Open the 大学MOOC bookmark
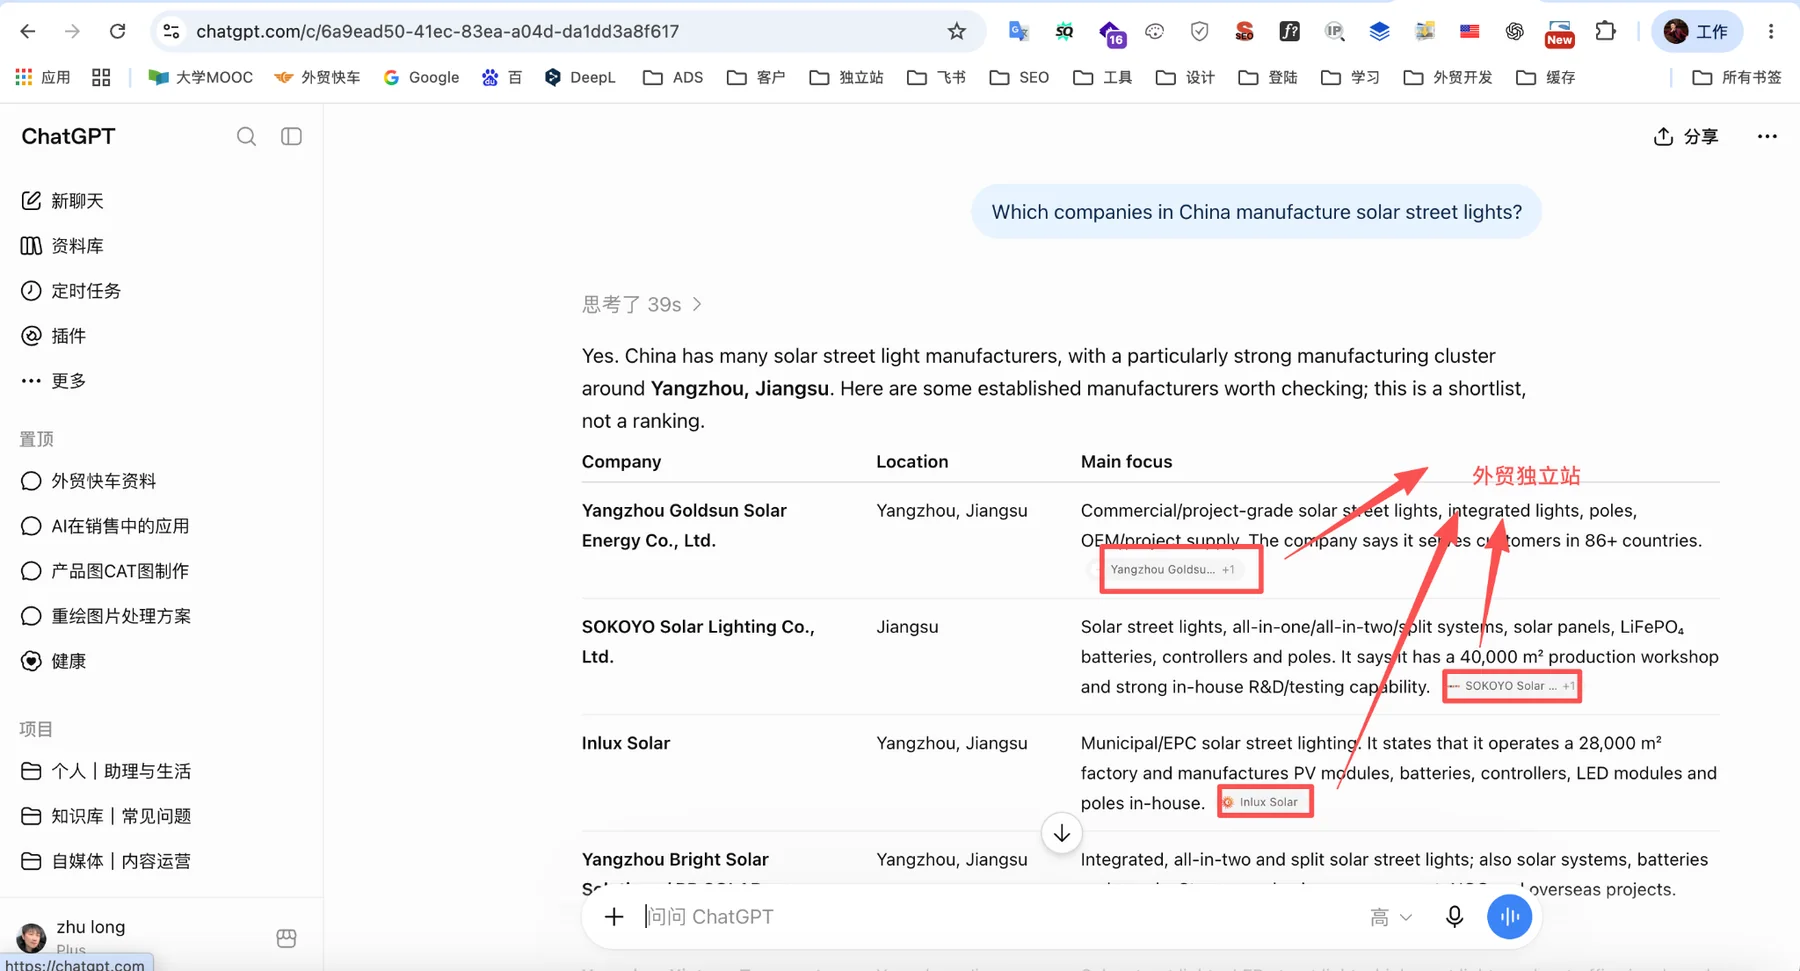Screen dimensions: 1800x971 click(x=200, y=77)
